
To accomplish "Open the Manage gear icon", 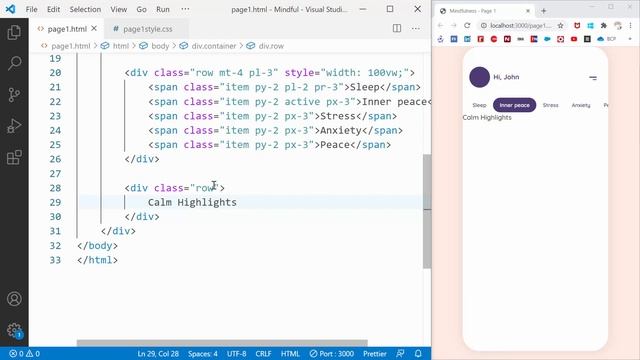I will coord(14,330).
